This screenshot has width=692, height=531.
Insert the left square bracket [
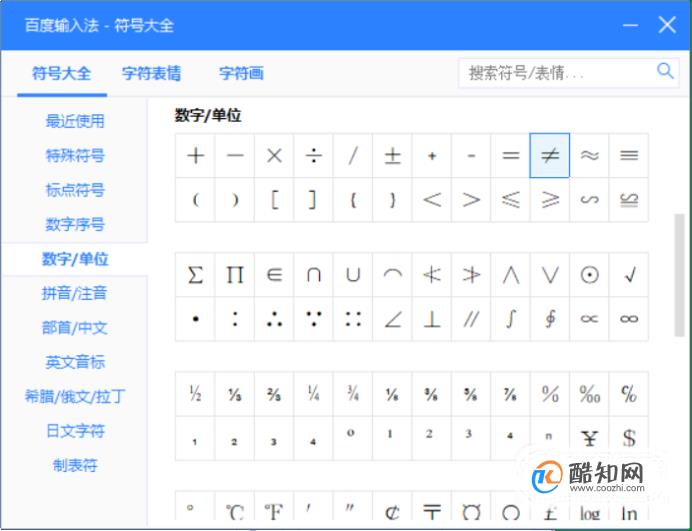(x=274, y=200)
